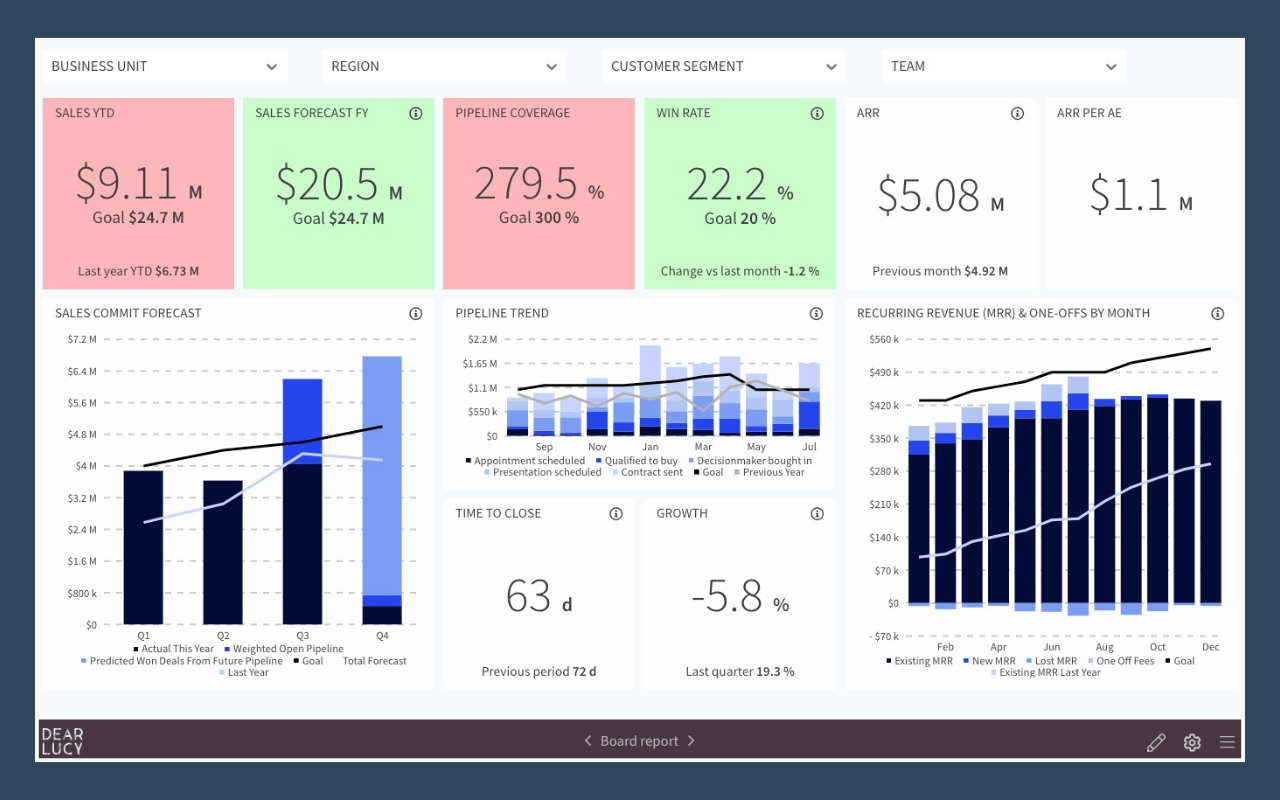1280x800 pixels.
Task: Open dashboard settings via the gear icon
Action: (x=1192, y=741)
